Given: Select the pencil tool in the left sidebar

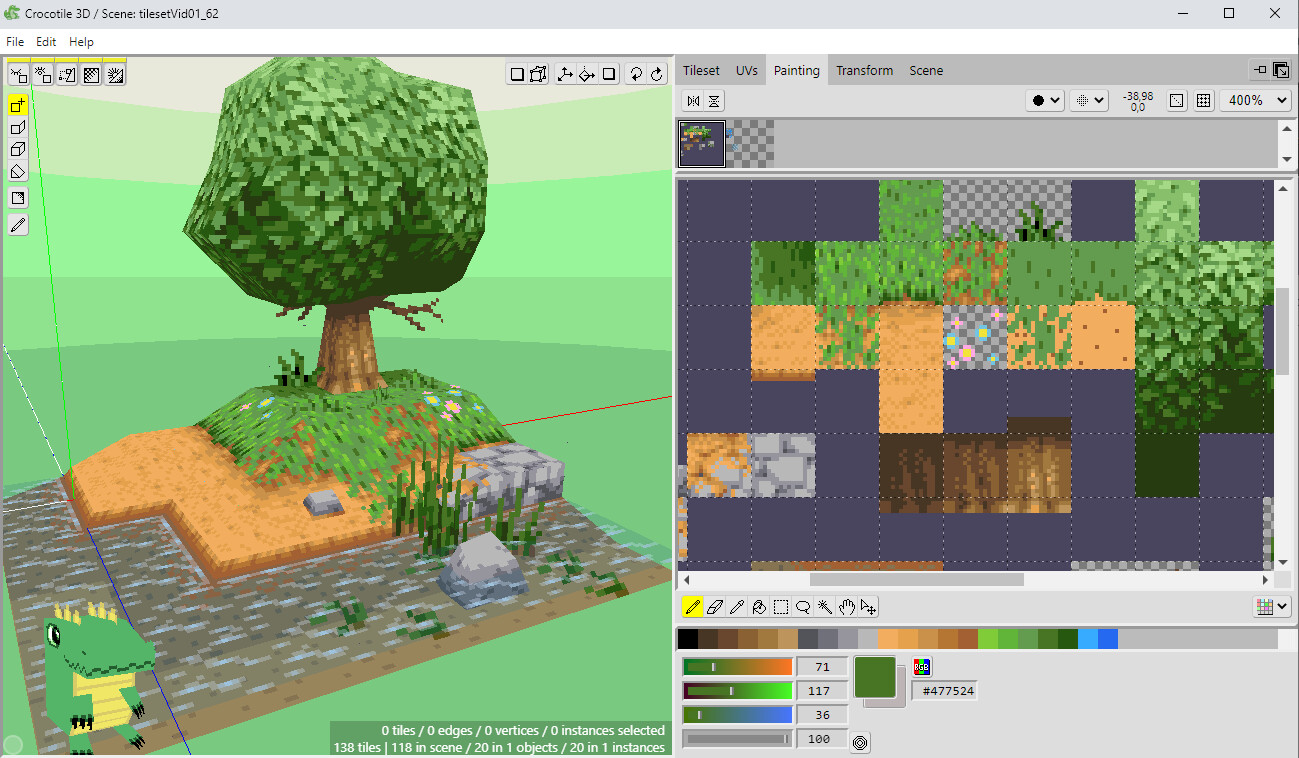Looking at the screenshot, I should click(x=17, y=224).
